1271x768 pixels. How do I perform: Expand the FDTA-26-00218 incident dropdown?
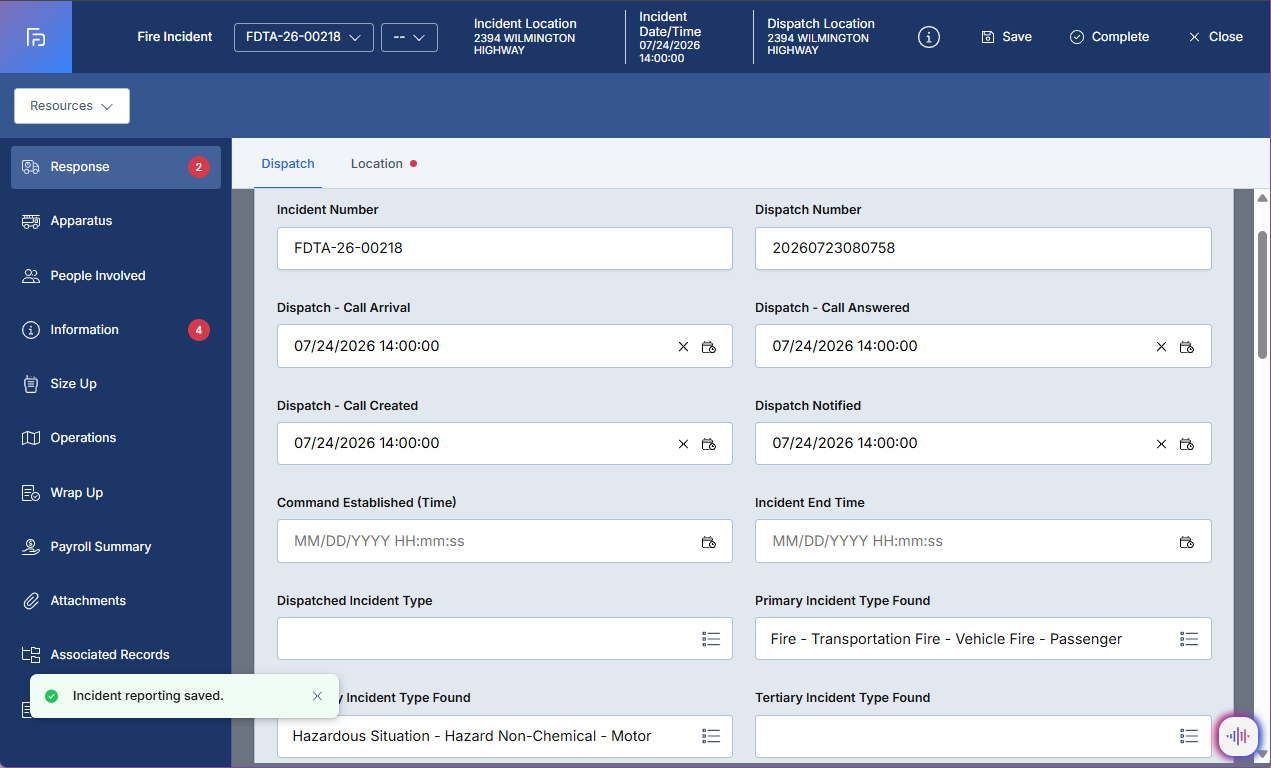tap(304, 37)
